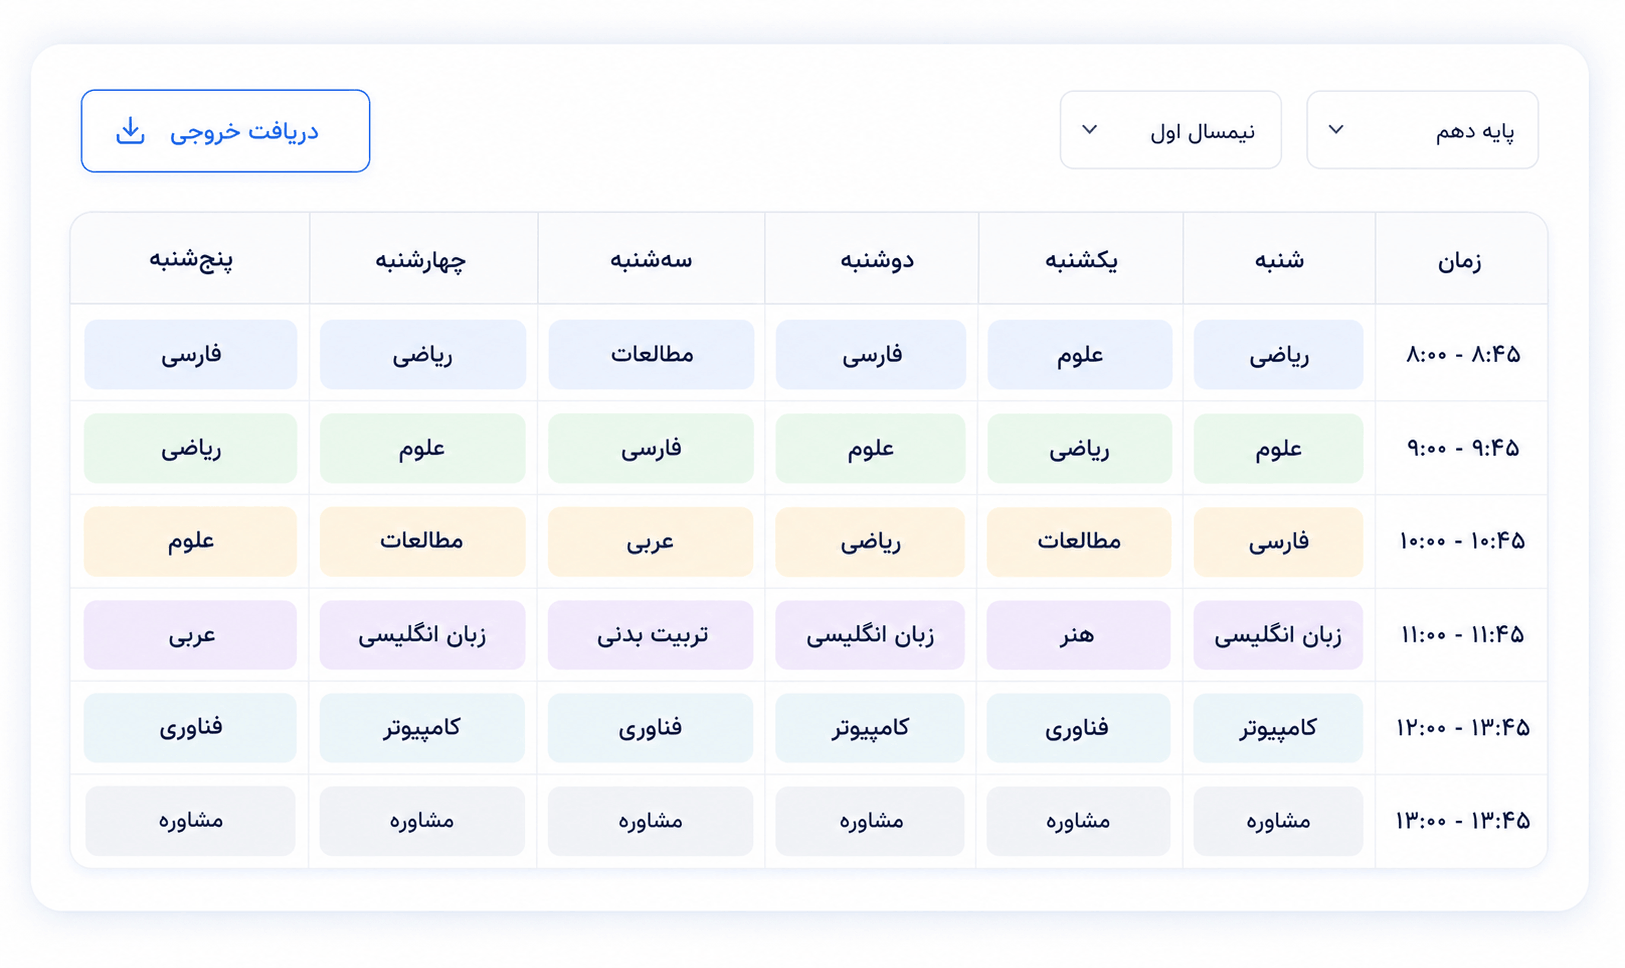Click the chevron arrow in نیمسال اول dropdown
Image resolution: width=1625 pixels, height=968 pixels.
pos(1090,130)
